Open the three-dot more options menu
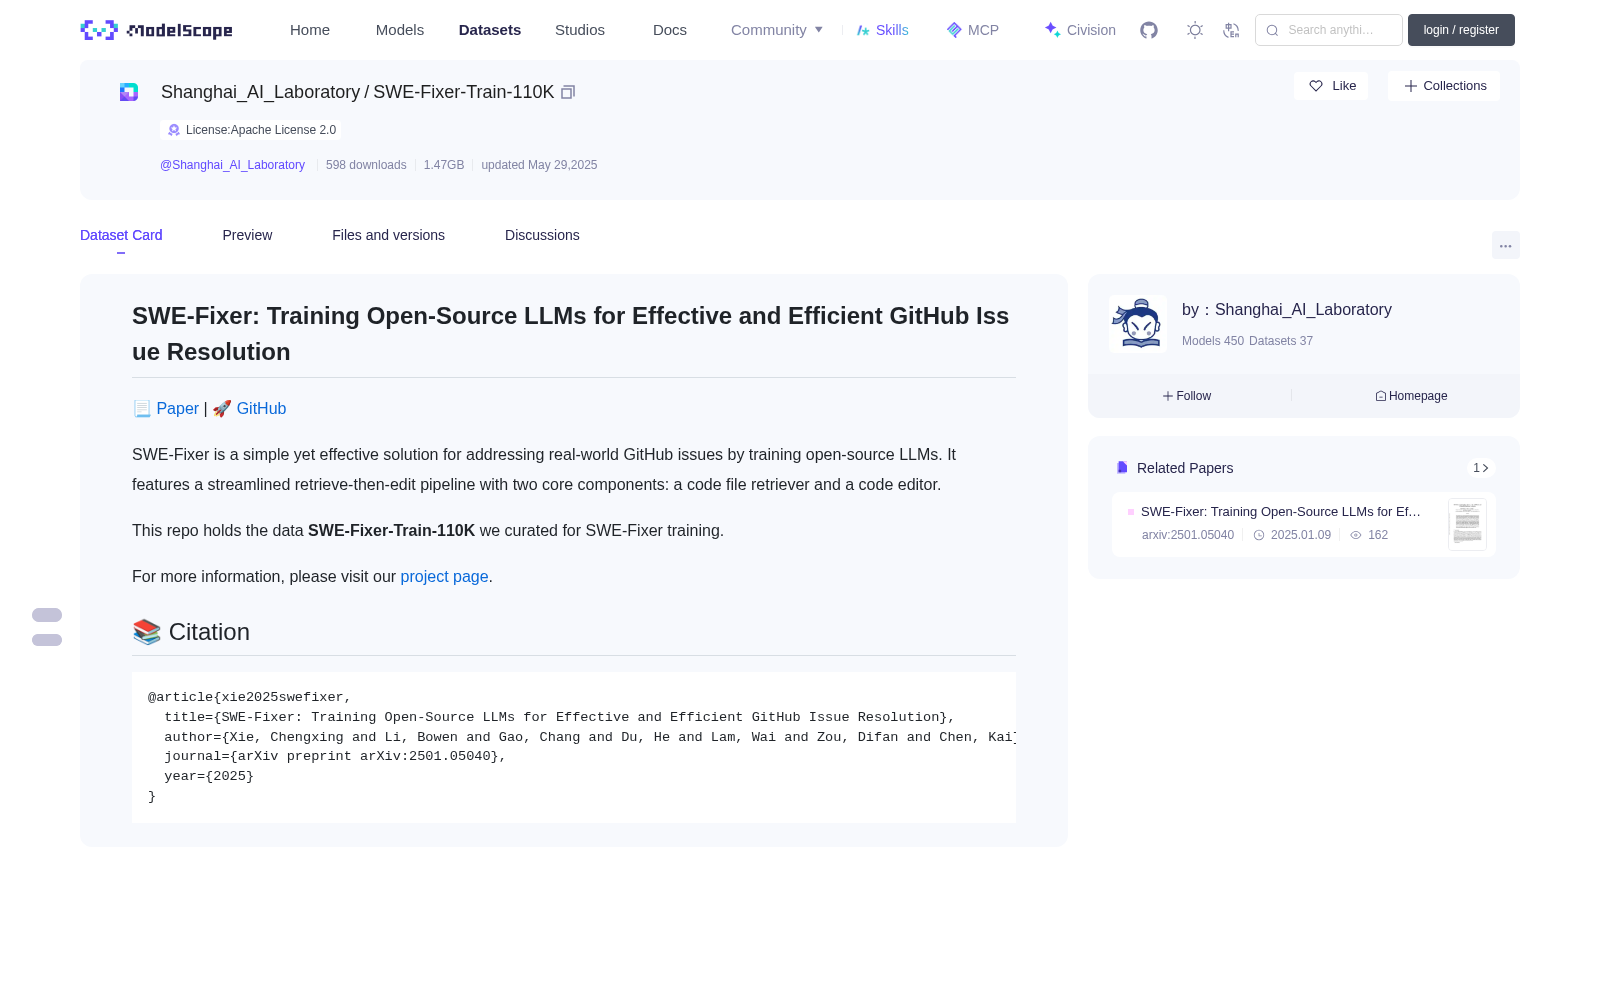This screenshot has height=1000, width=1600. click(x=1505, y=245)
